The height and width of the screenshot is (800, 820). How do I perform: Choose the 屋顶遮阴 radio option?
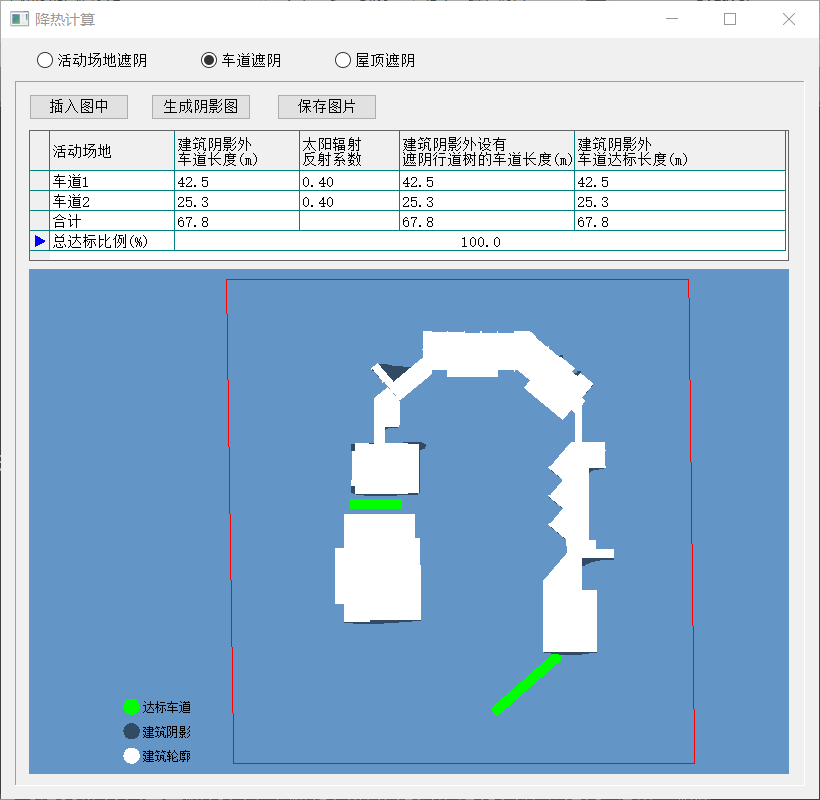pos(343,60)
